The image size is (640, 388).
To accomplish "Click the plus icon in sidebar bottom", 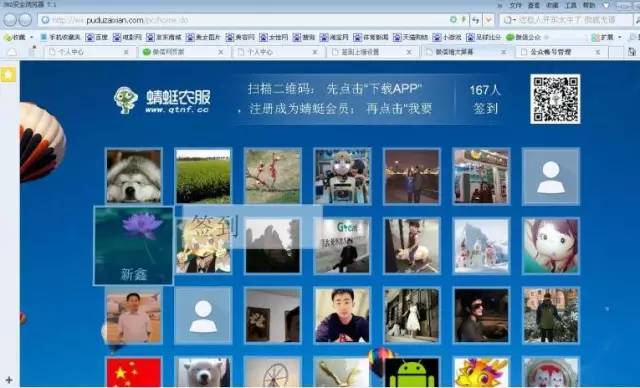I will click(9, 380).
